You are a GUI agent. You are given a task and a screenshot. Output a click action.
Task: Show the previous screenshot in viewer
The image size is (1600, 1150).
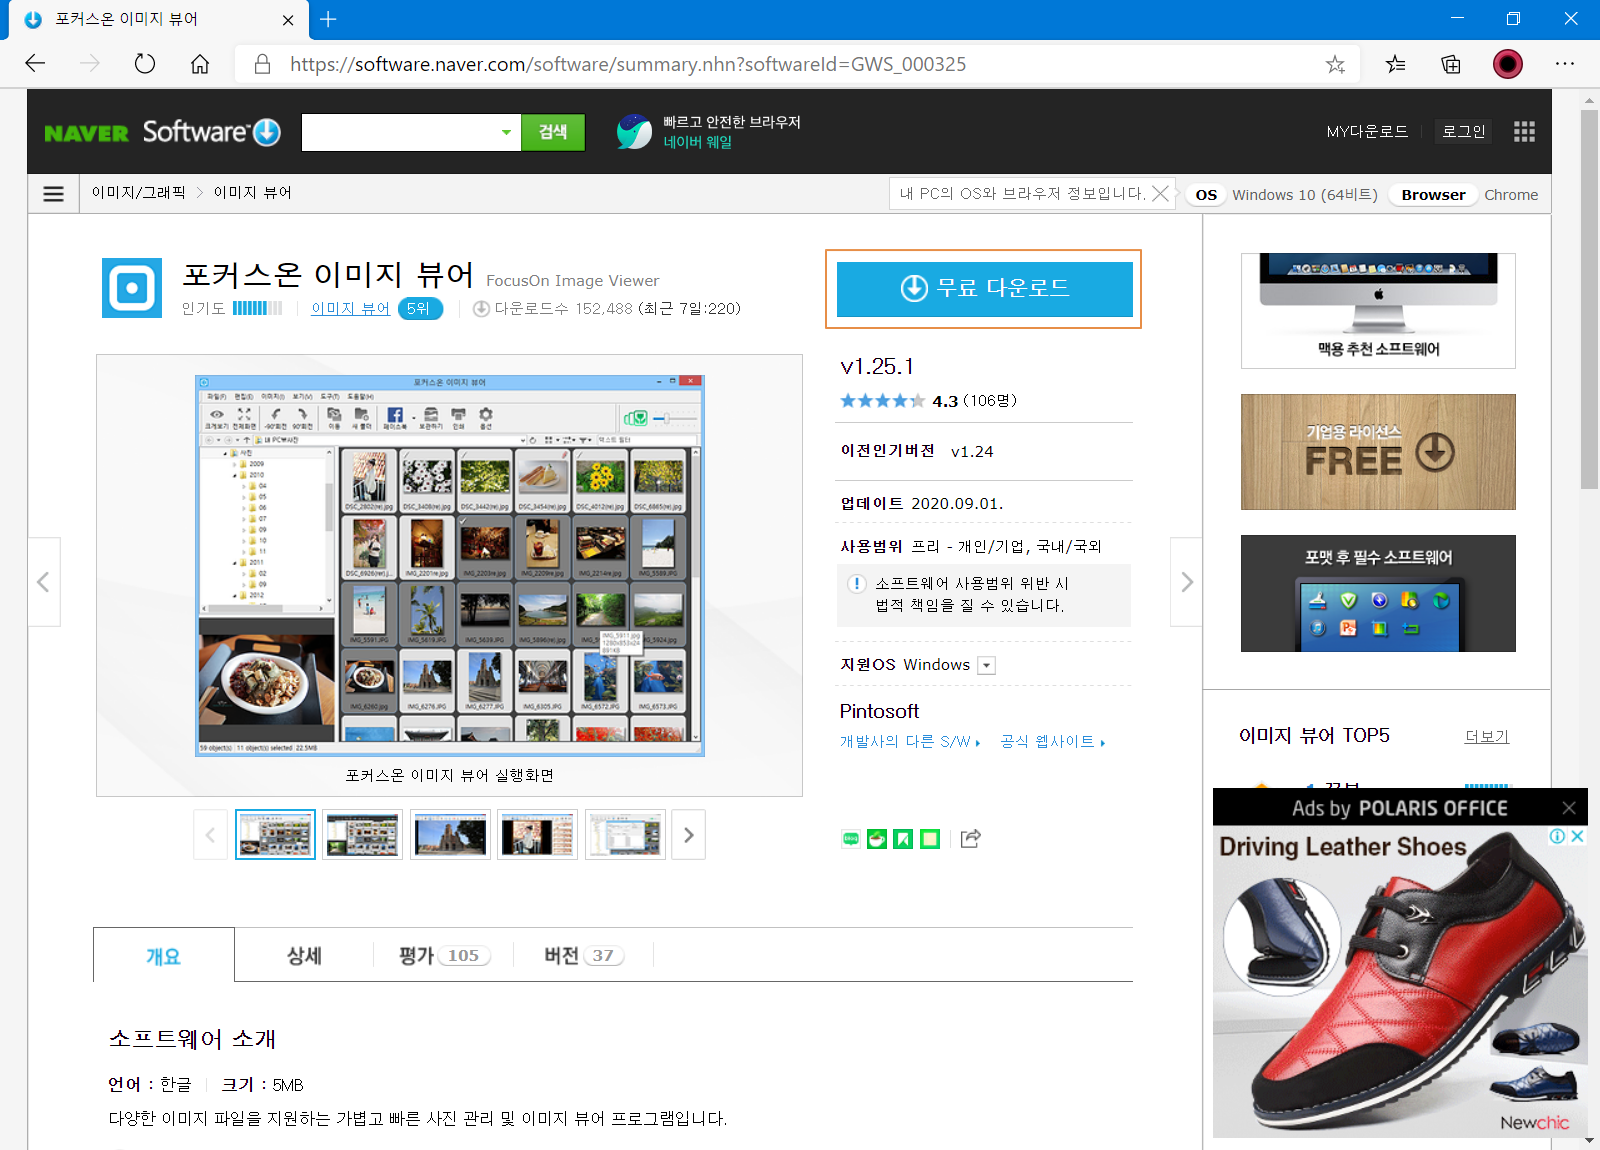(x=44, y=582)
